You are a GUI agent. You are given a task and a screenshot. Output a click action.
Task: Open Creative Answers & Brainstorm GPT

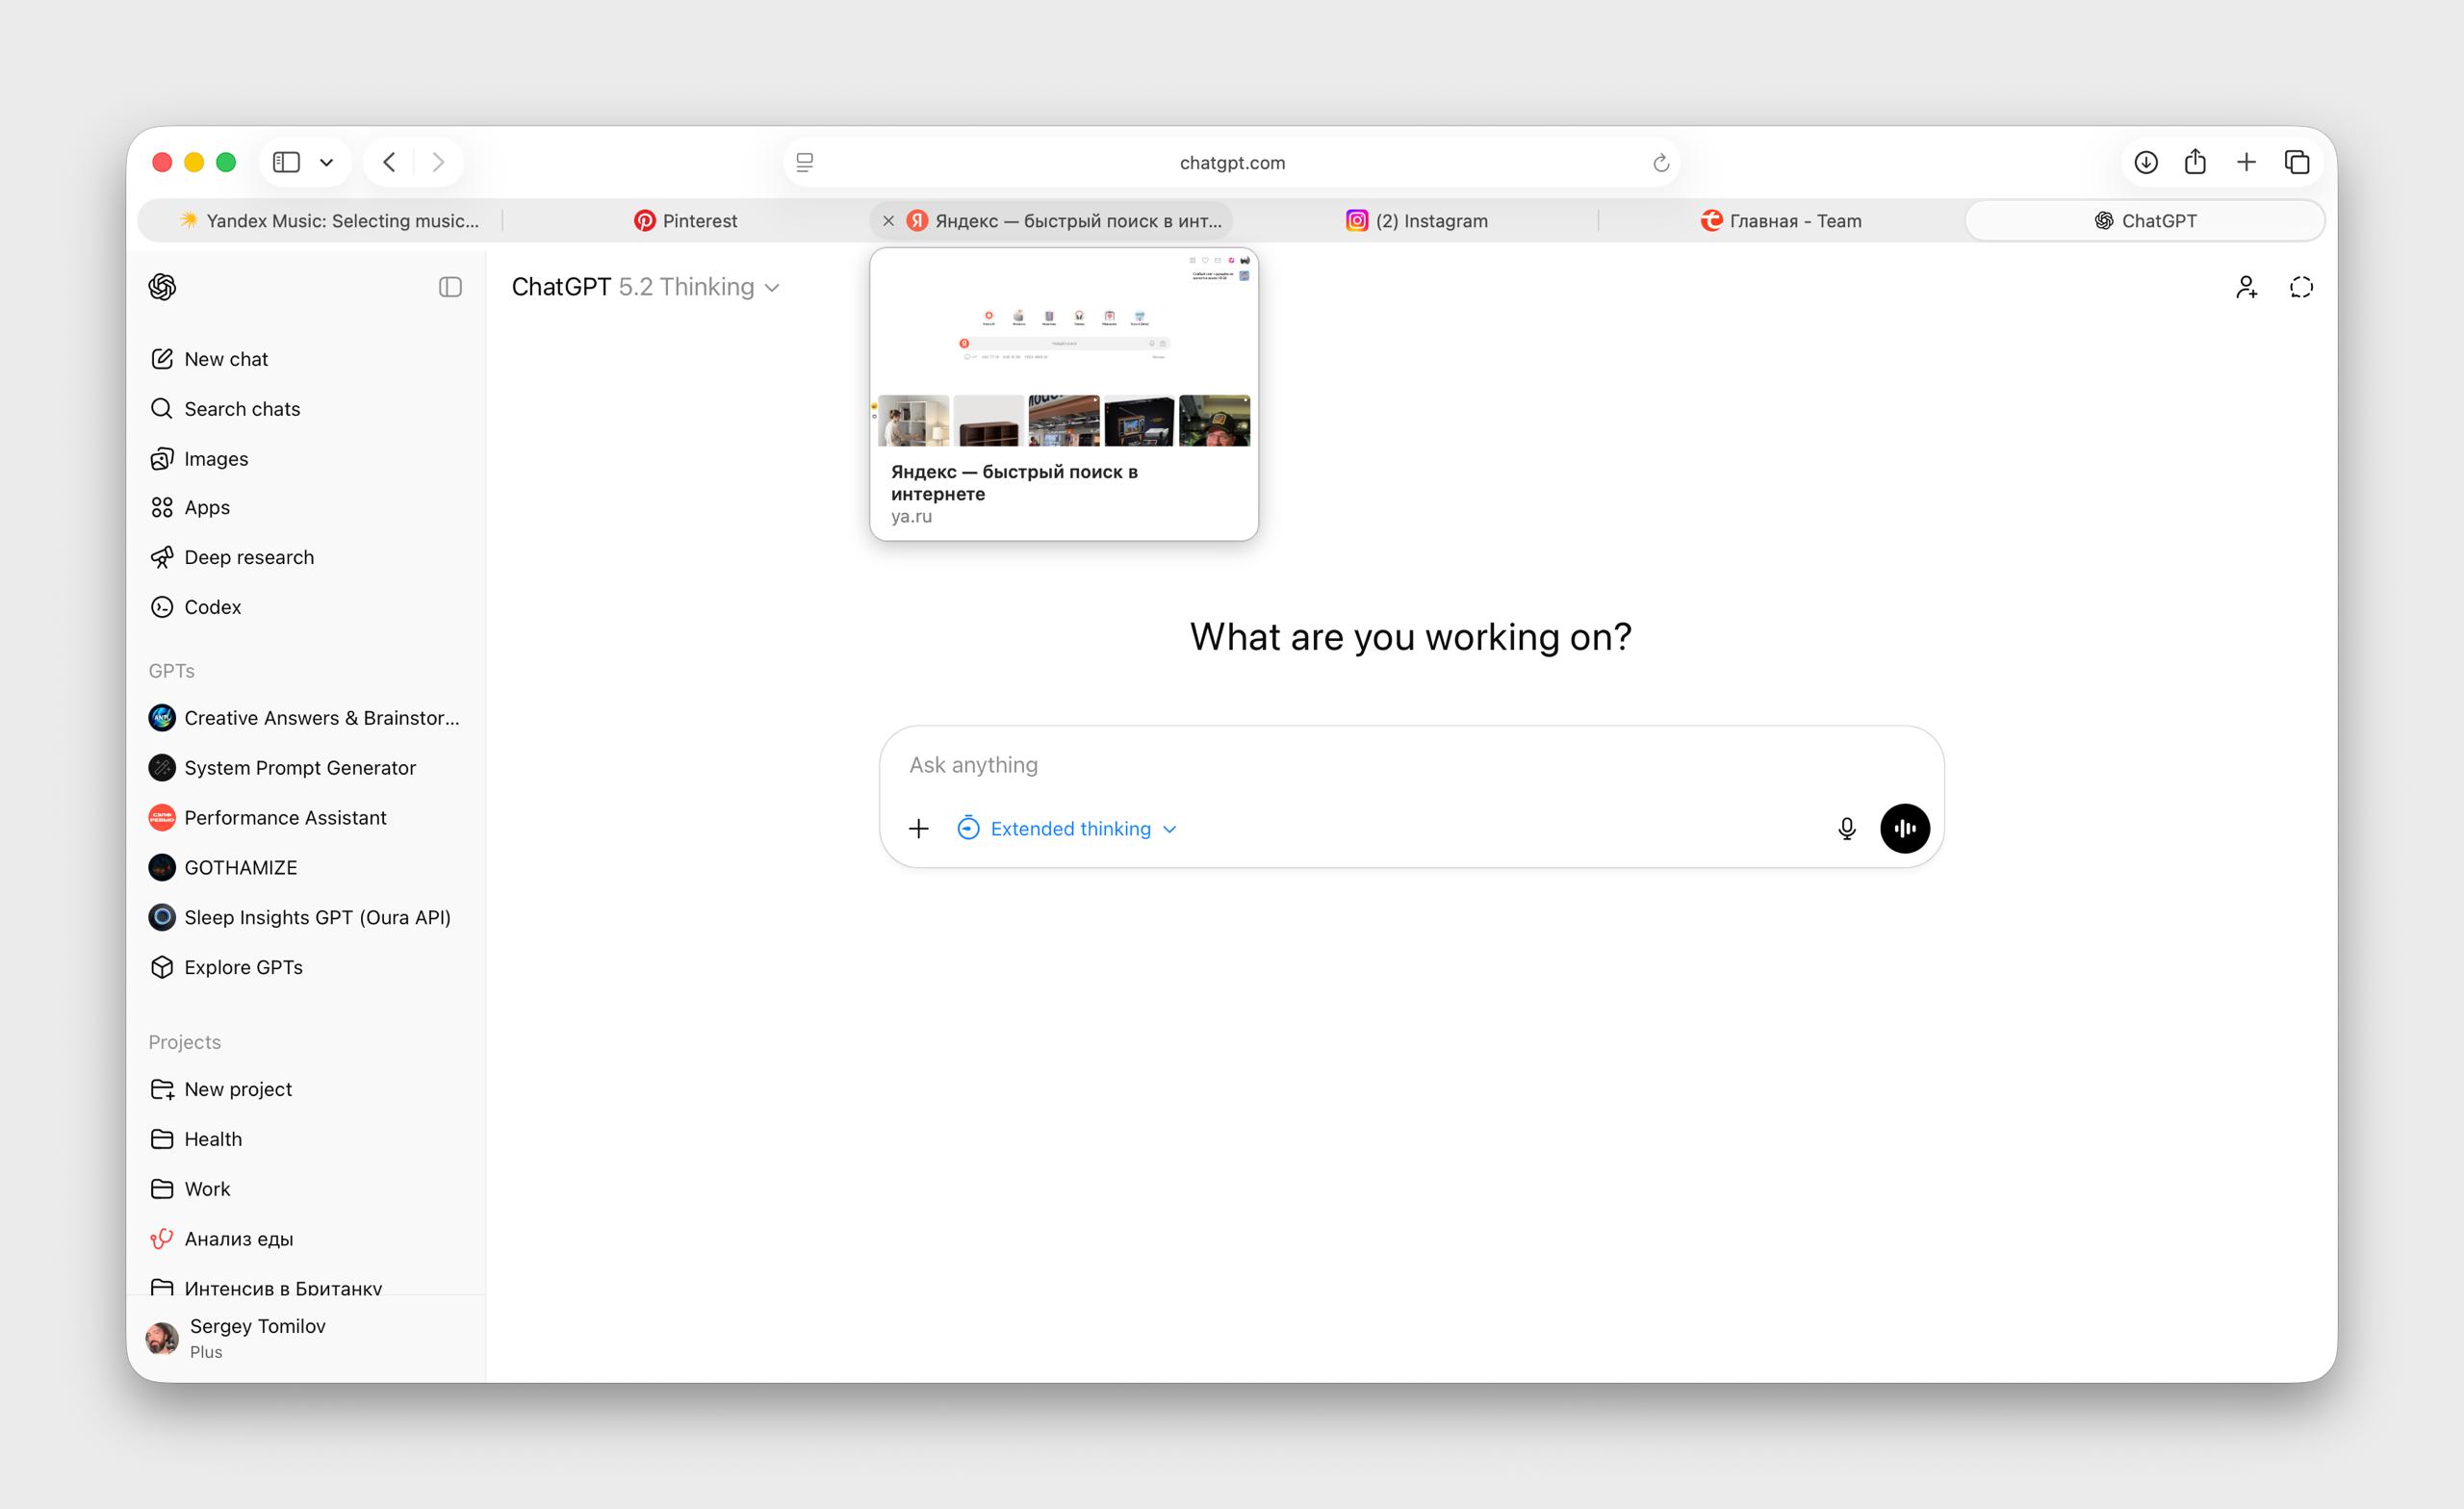tap(306, 718)
